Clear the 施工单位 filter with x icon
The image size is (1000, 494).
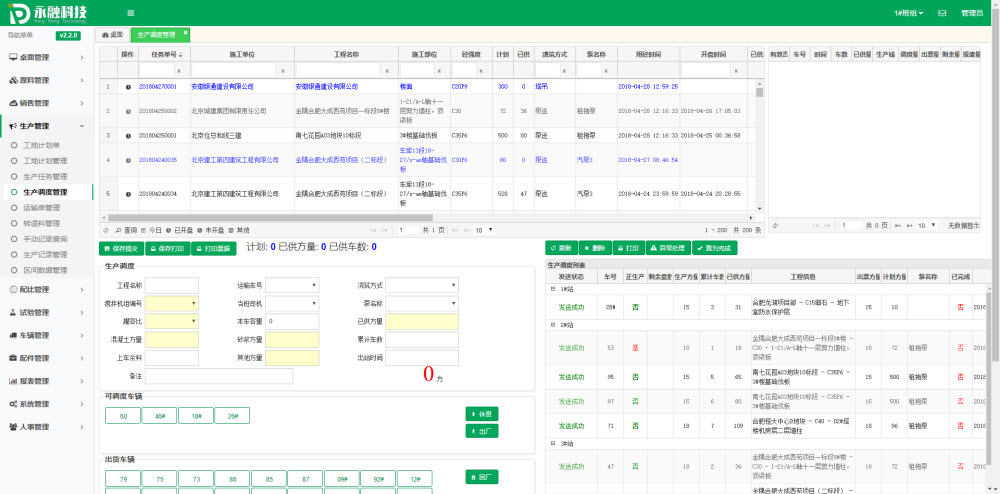pyautogui.click(x=283, y=71)
